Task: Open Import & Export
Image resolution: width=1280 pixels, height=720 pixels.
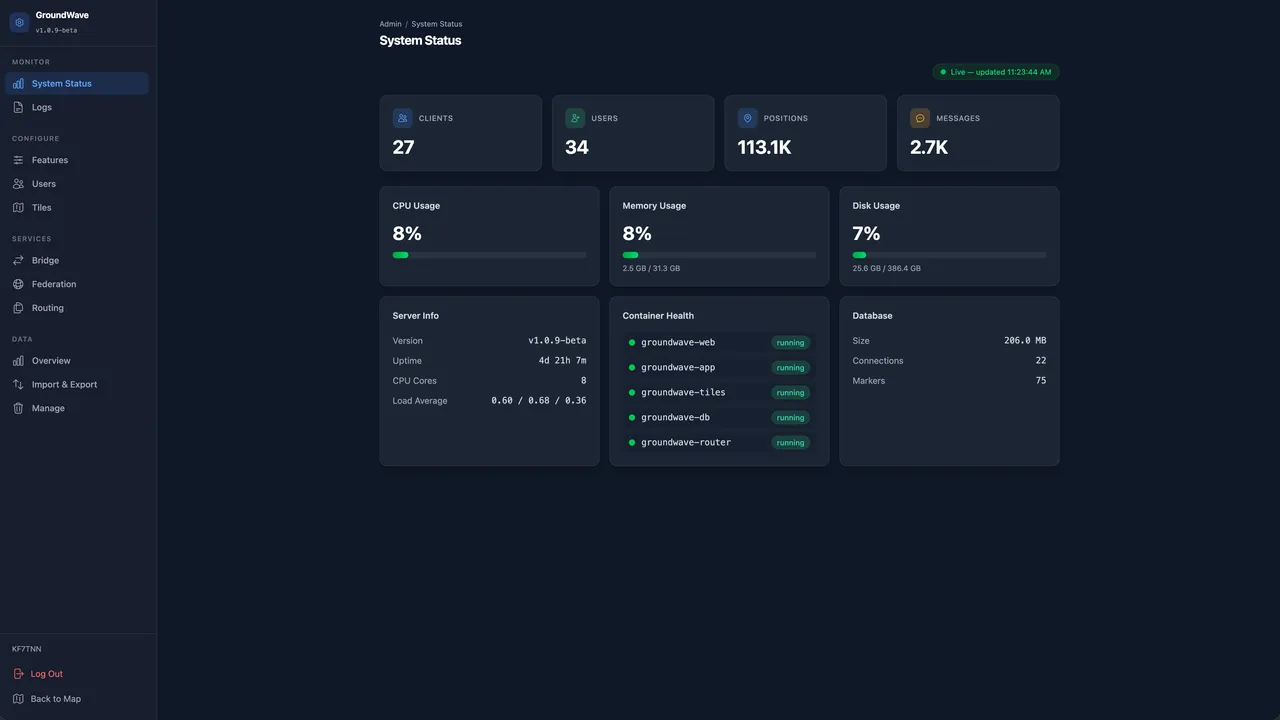Action: click(77, 385)
